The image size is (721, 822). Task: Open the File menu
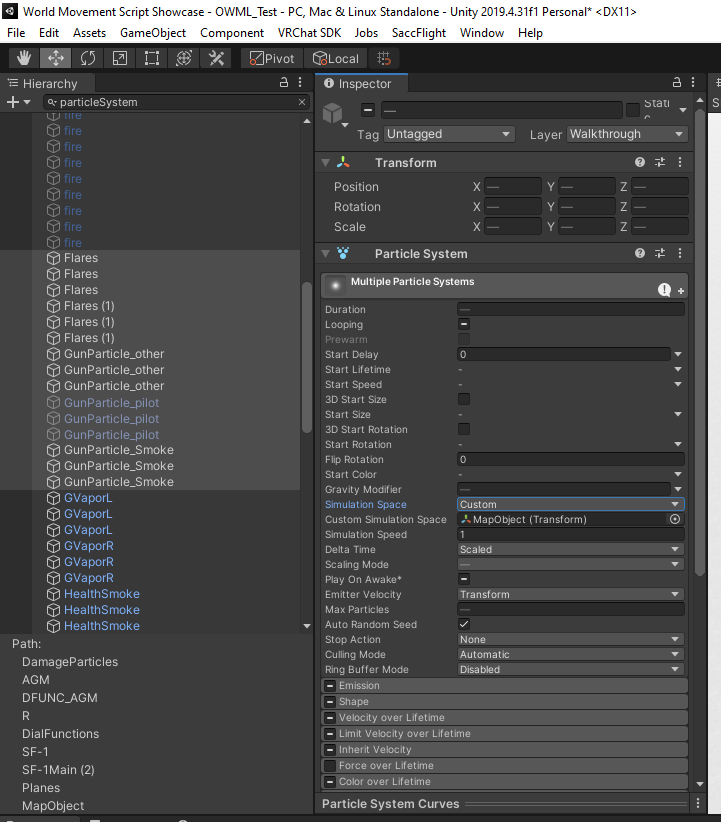16,33
